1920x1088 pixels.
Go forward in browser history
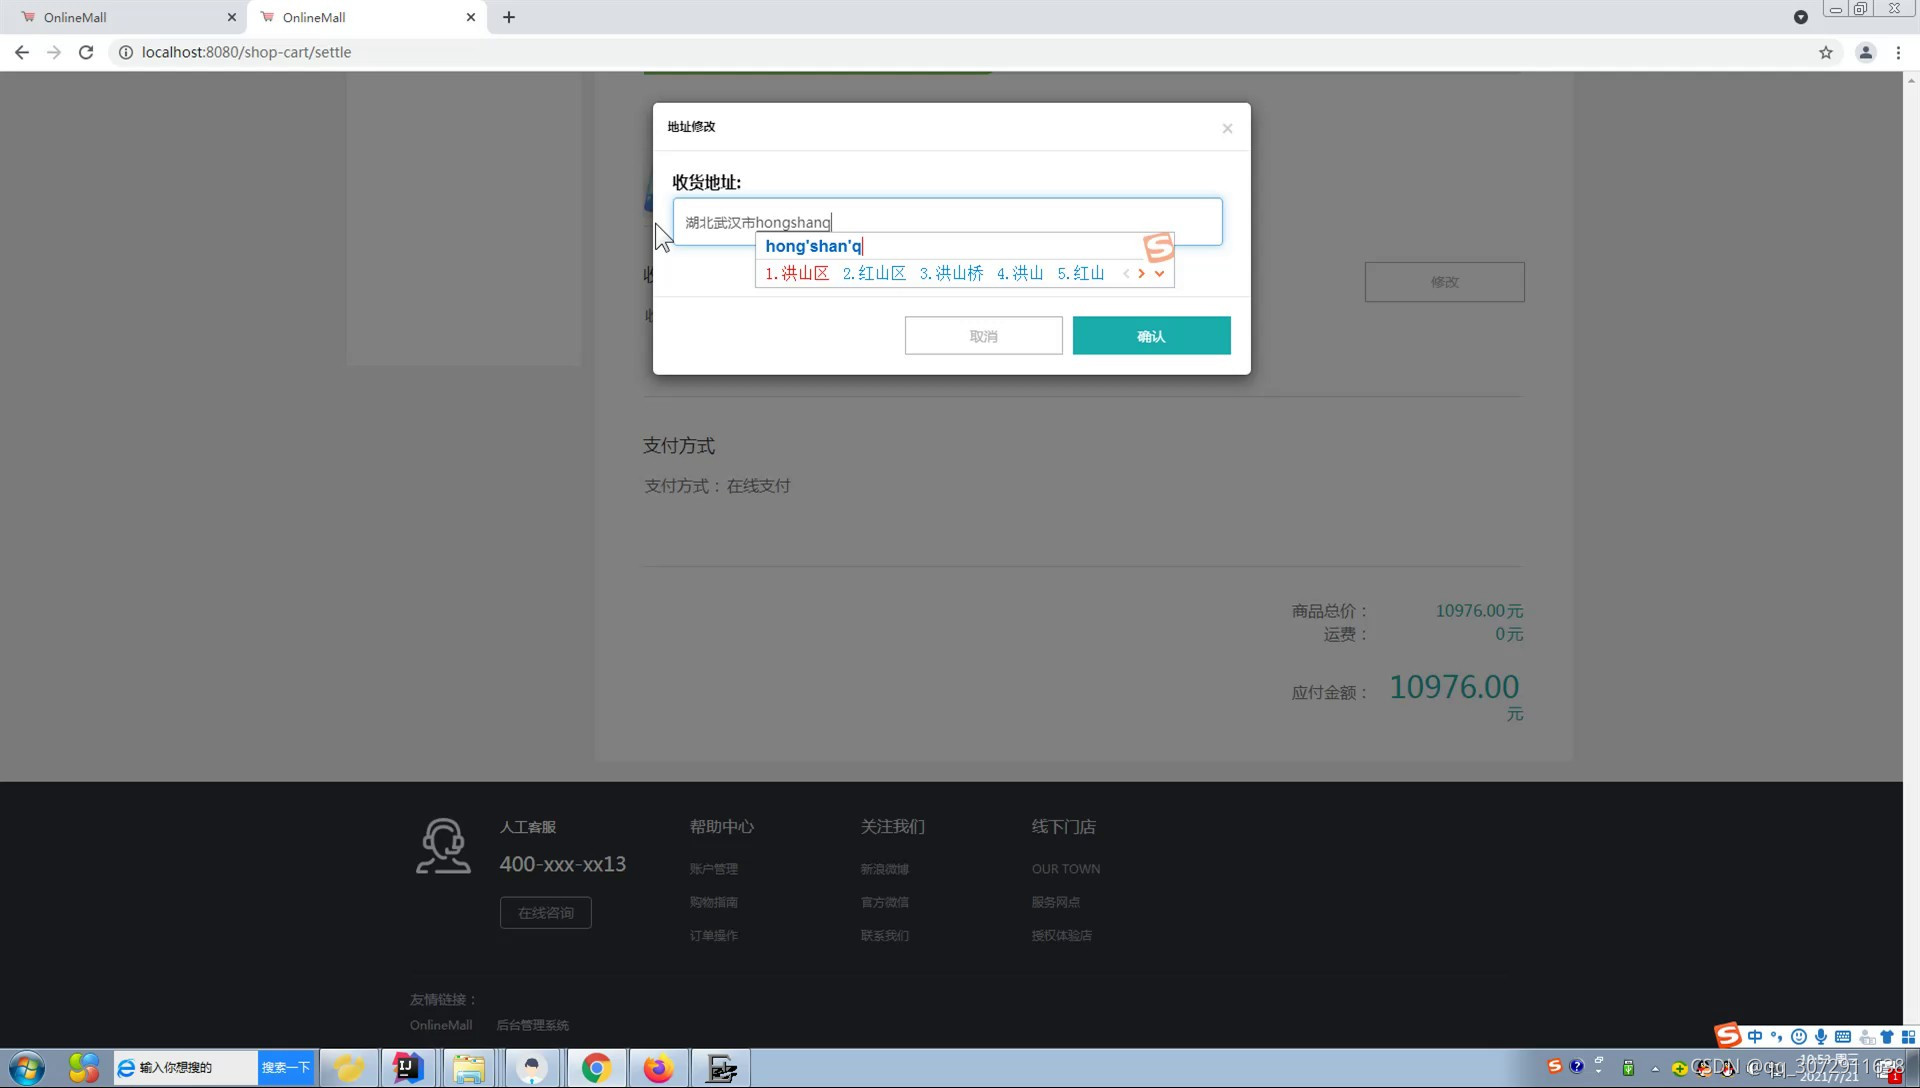pyautogui.click(x=54, y=52)
